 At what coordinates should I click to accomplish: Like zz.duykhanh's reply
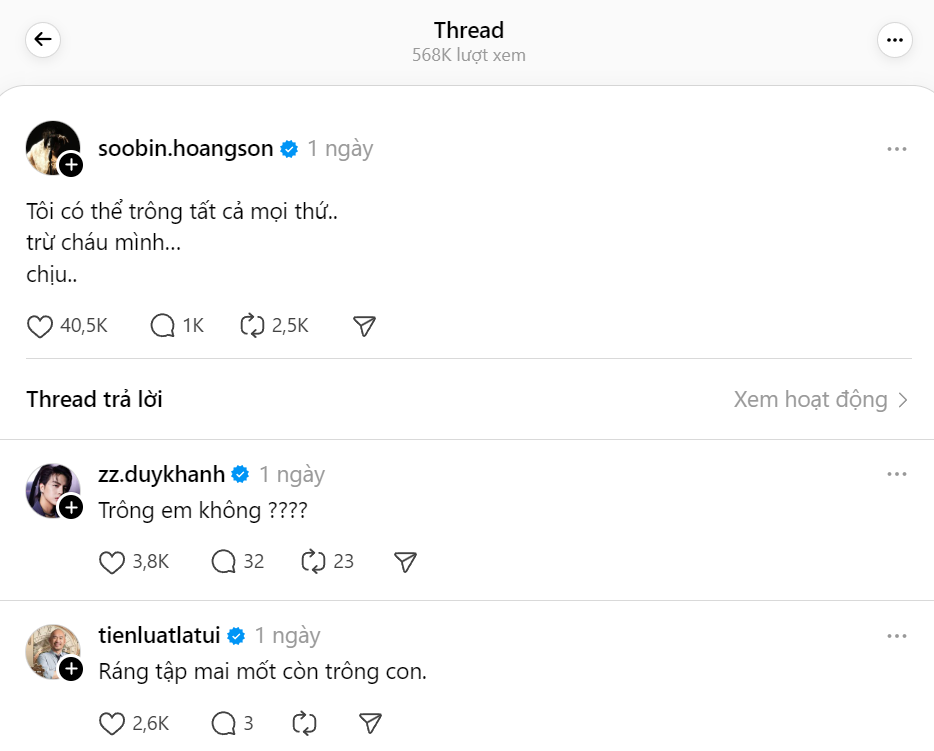click(111, 562)
